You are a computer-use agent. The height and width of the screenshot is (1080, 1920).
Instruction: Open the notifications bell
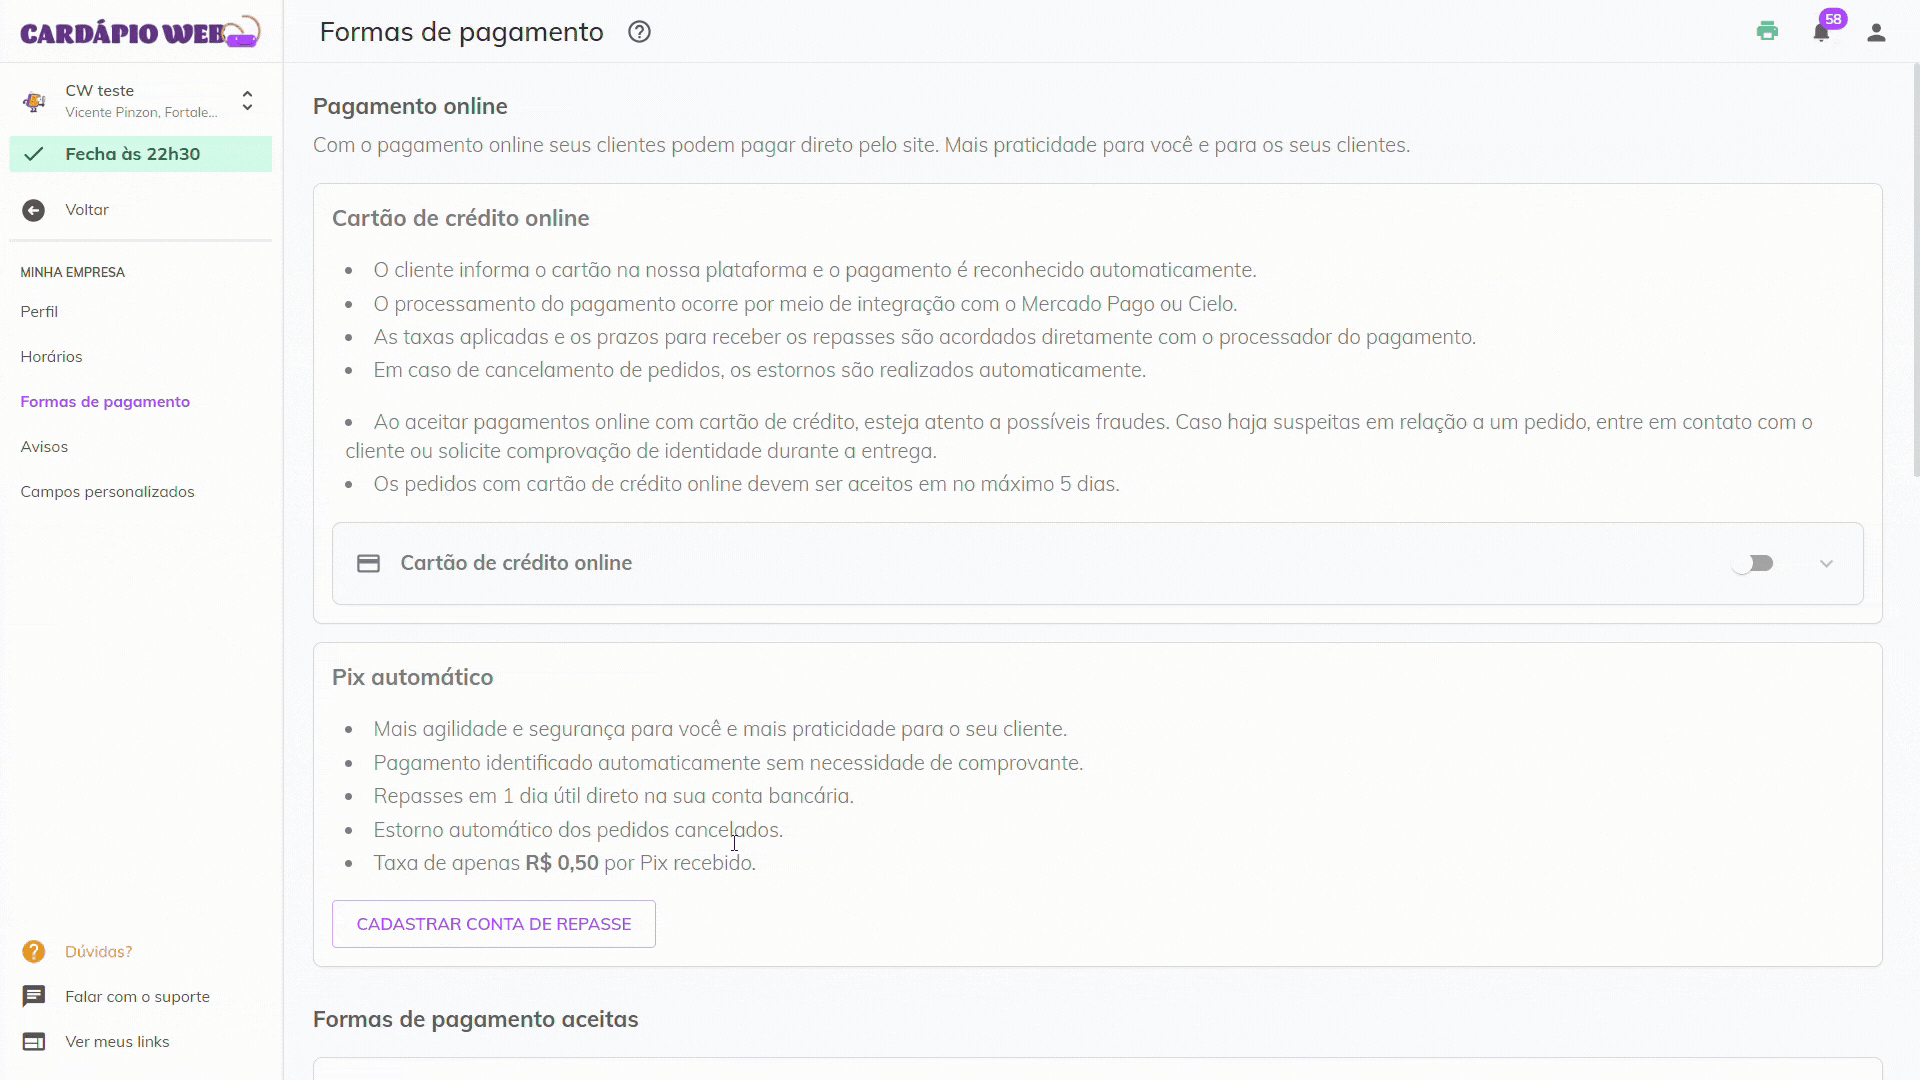[x=1821, y=33]
